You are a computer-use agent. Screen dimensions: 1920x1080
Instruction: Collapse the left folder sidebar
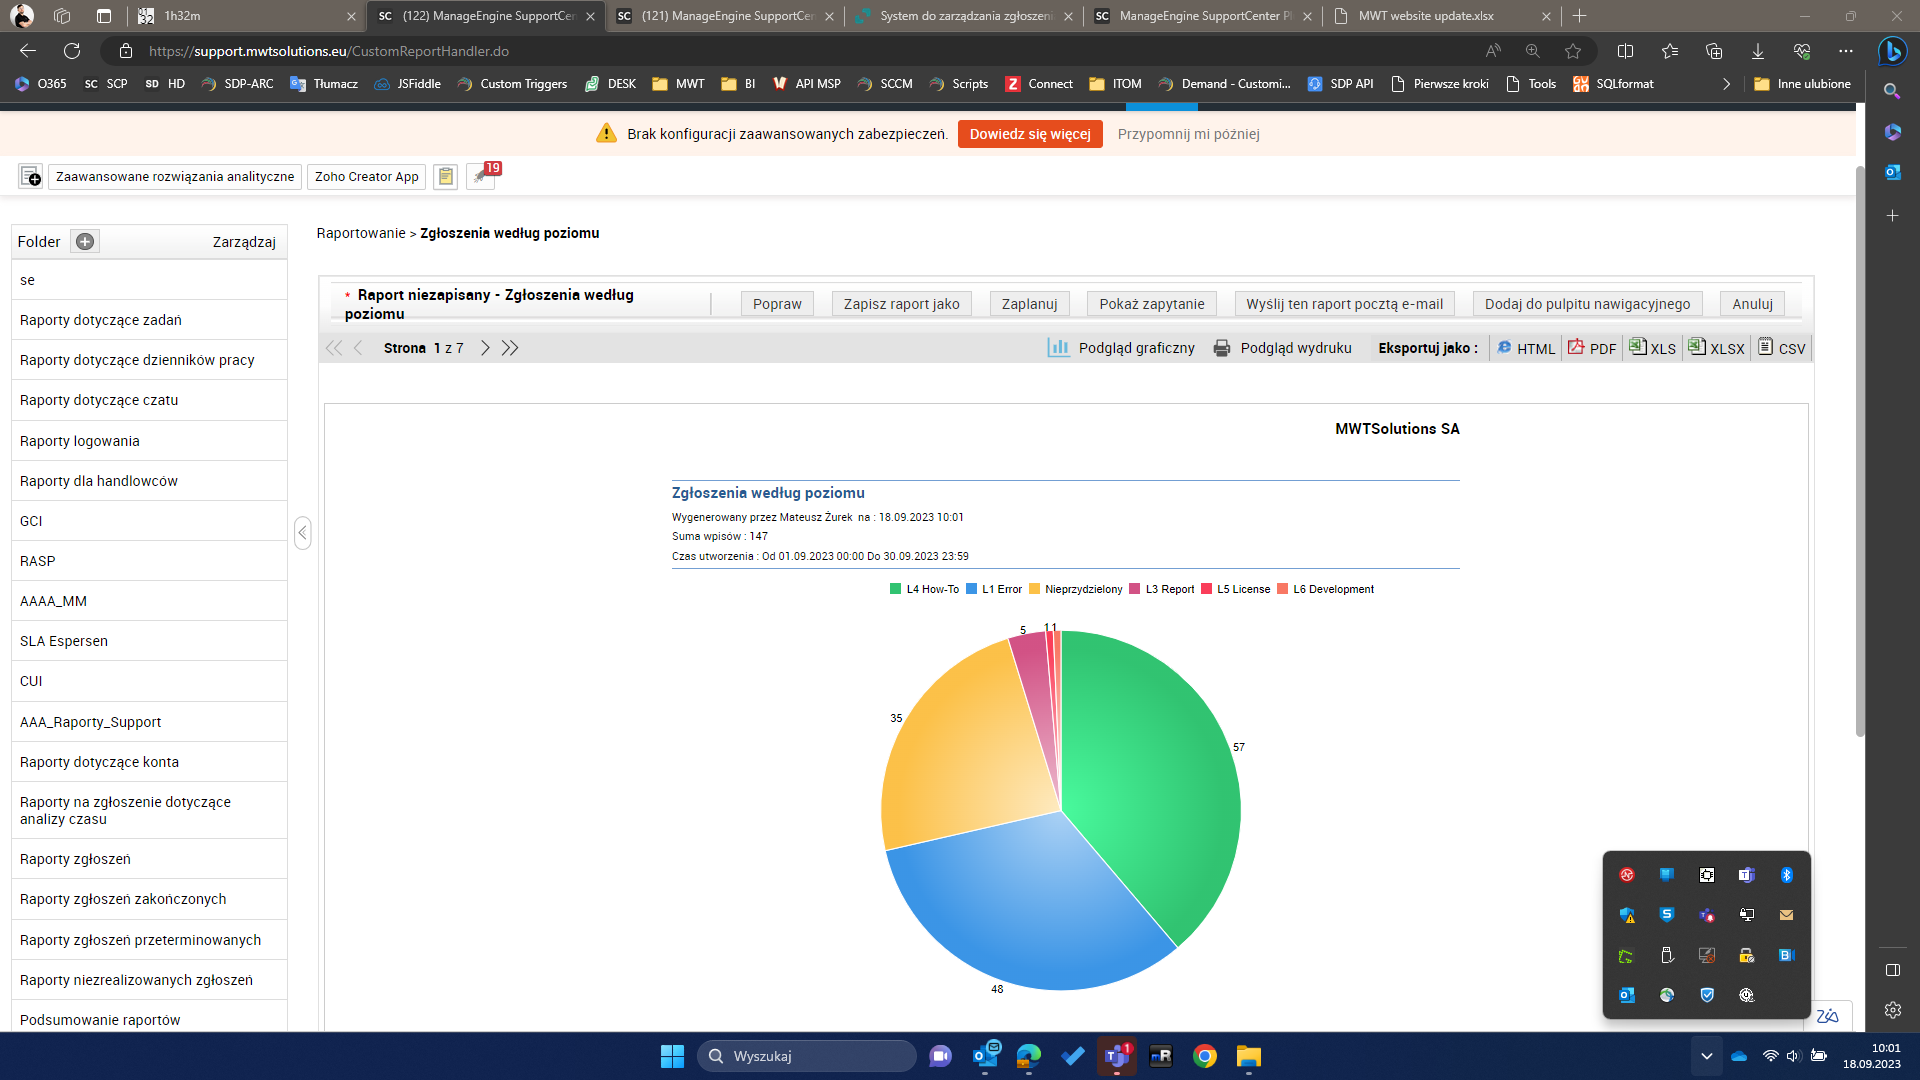pos(303,532)
